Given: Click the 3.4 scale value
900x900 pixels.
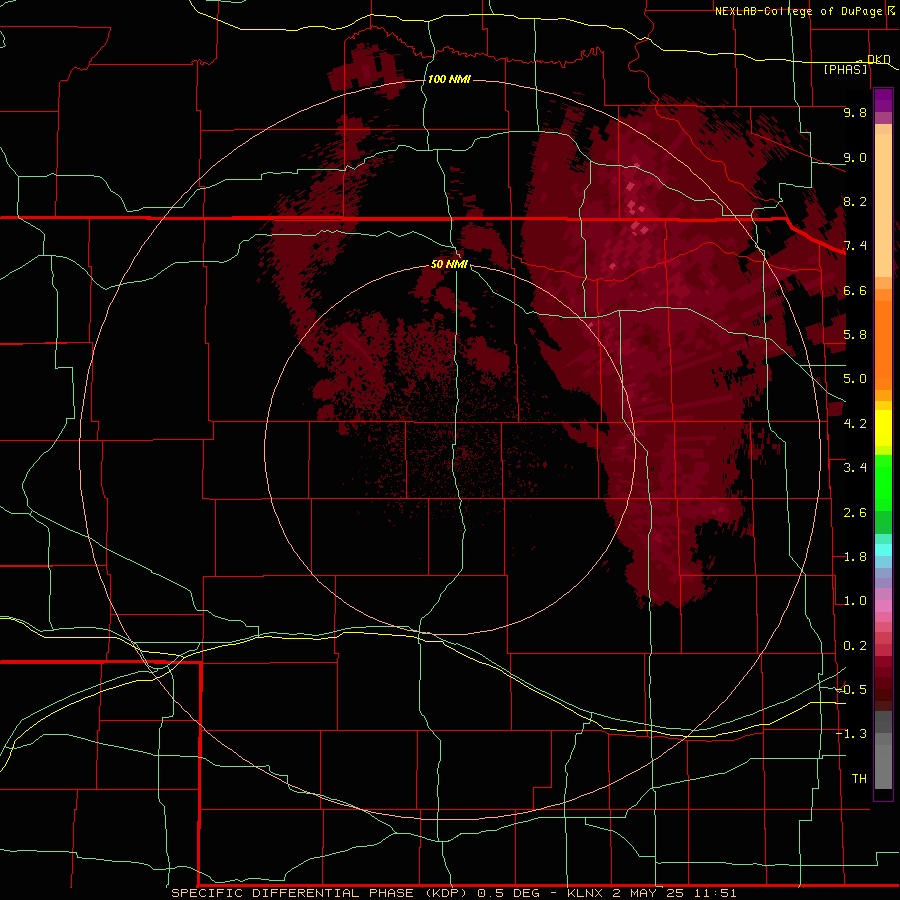Looking at the screenshot, I should [x=855, y=468].
